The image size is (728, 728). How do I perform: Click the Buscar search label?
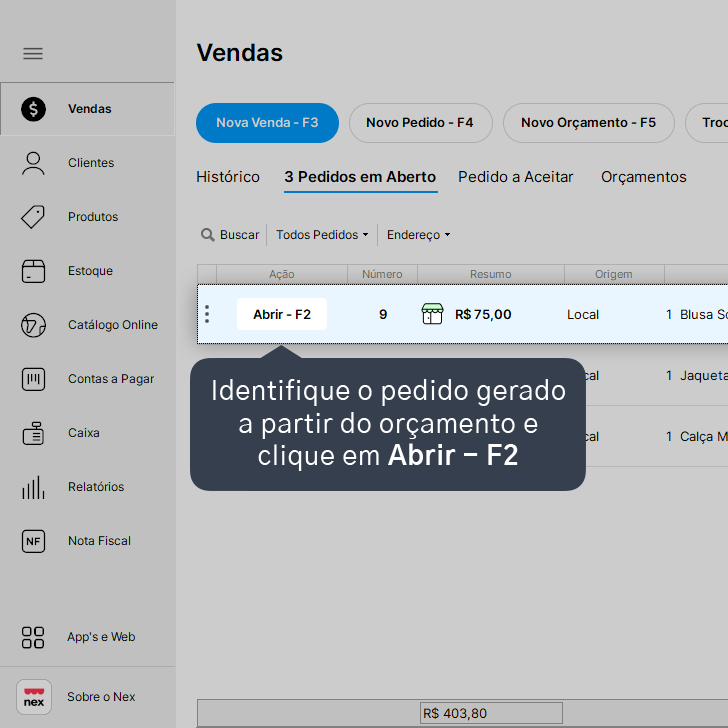(240, 235)
